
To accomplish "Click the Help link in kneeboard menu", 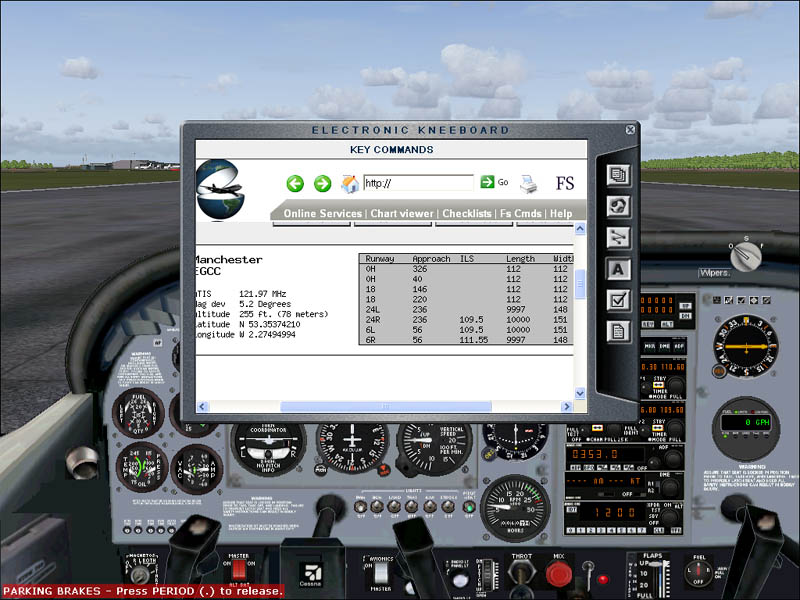I will tap(560, 213).
